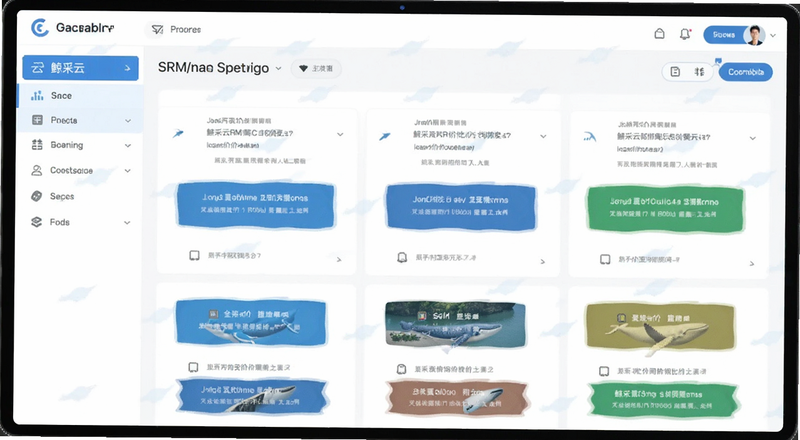Click the home icon in top bar
This screenshot has height=440, width=800.
(x=659, y=34)
